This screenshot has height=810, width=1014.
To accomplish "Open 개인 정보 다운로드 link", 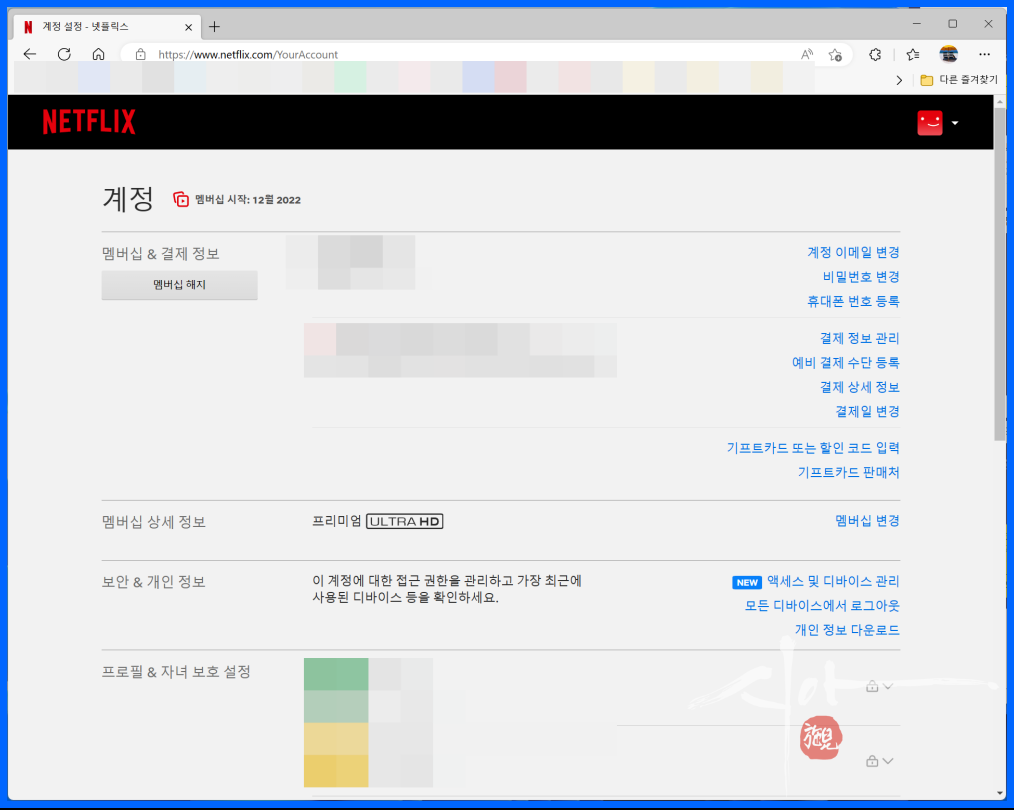I will pos(847,630).
